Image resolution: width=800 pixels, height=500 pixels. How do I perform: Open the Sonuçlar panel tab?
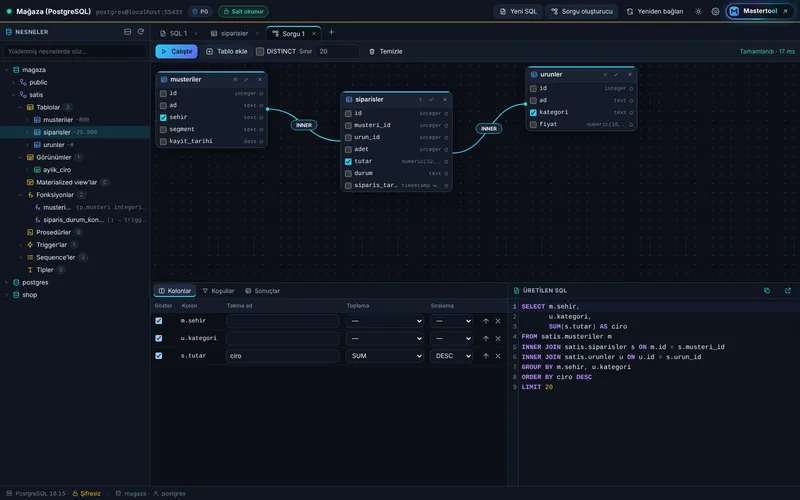[x=262, y=291]
